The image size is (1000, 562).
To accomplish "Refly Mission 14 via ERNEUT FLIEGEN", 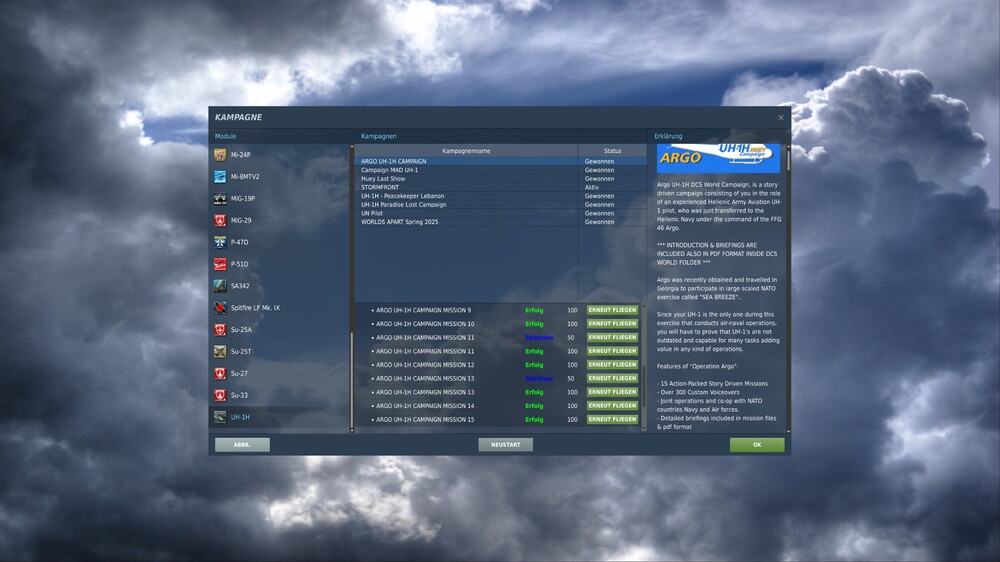I will point(612,406).
